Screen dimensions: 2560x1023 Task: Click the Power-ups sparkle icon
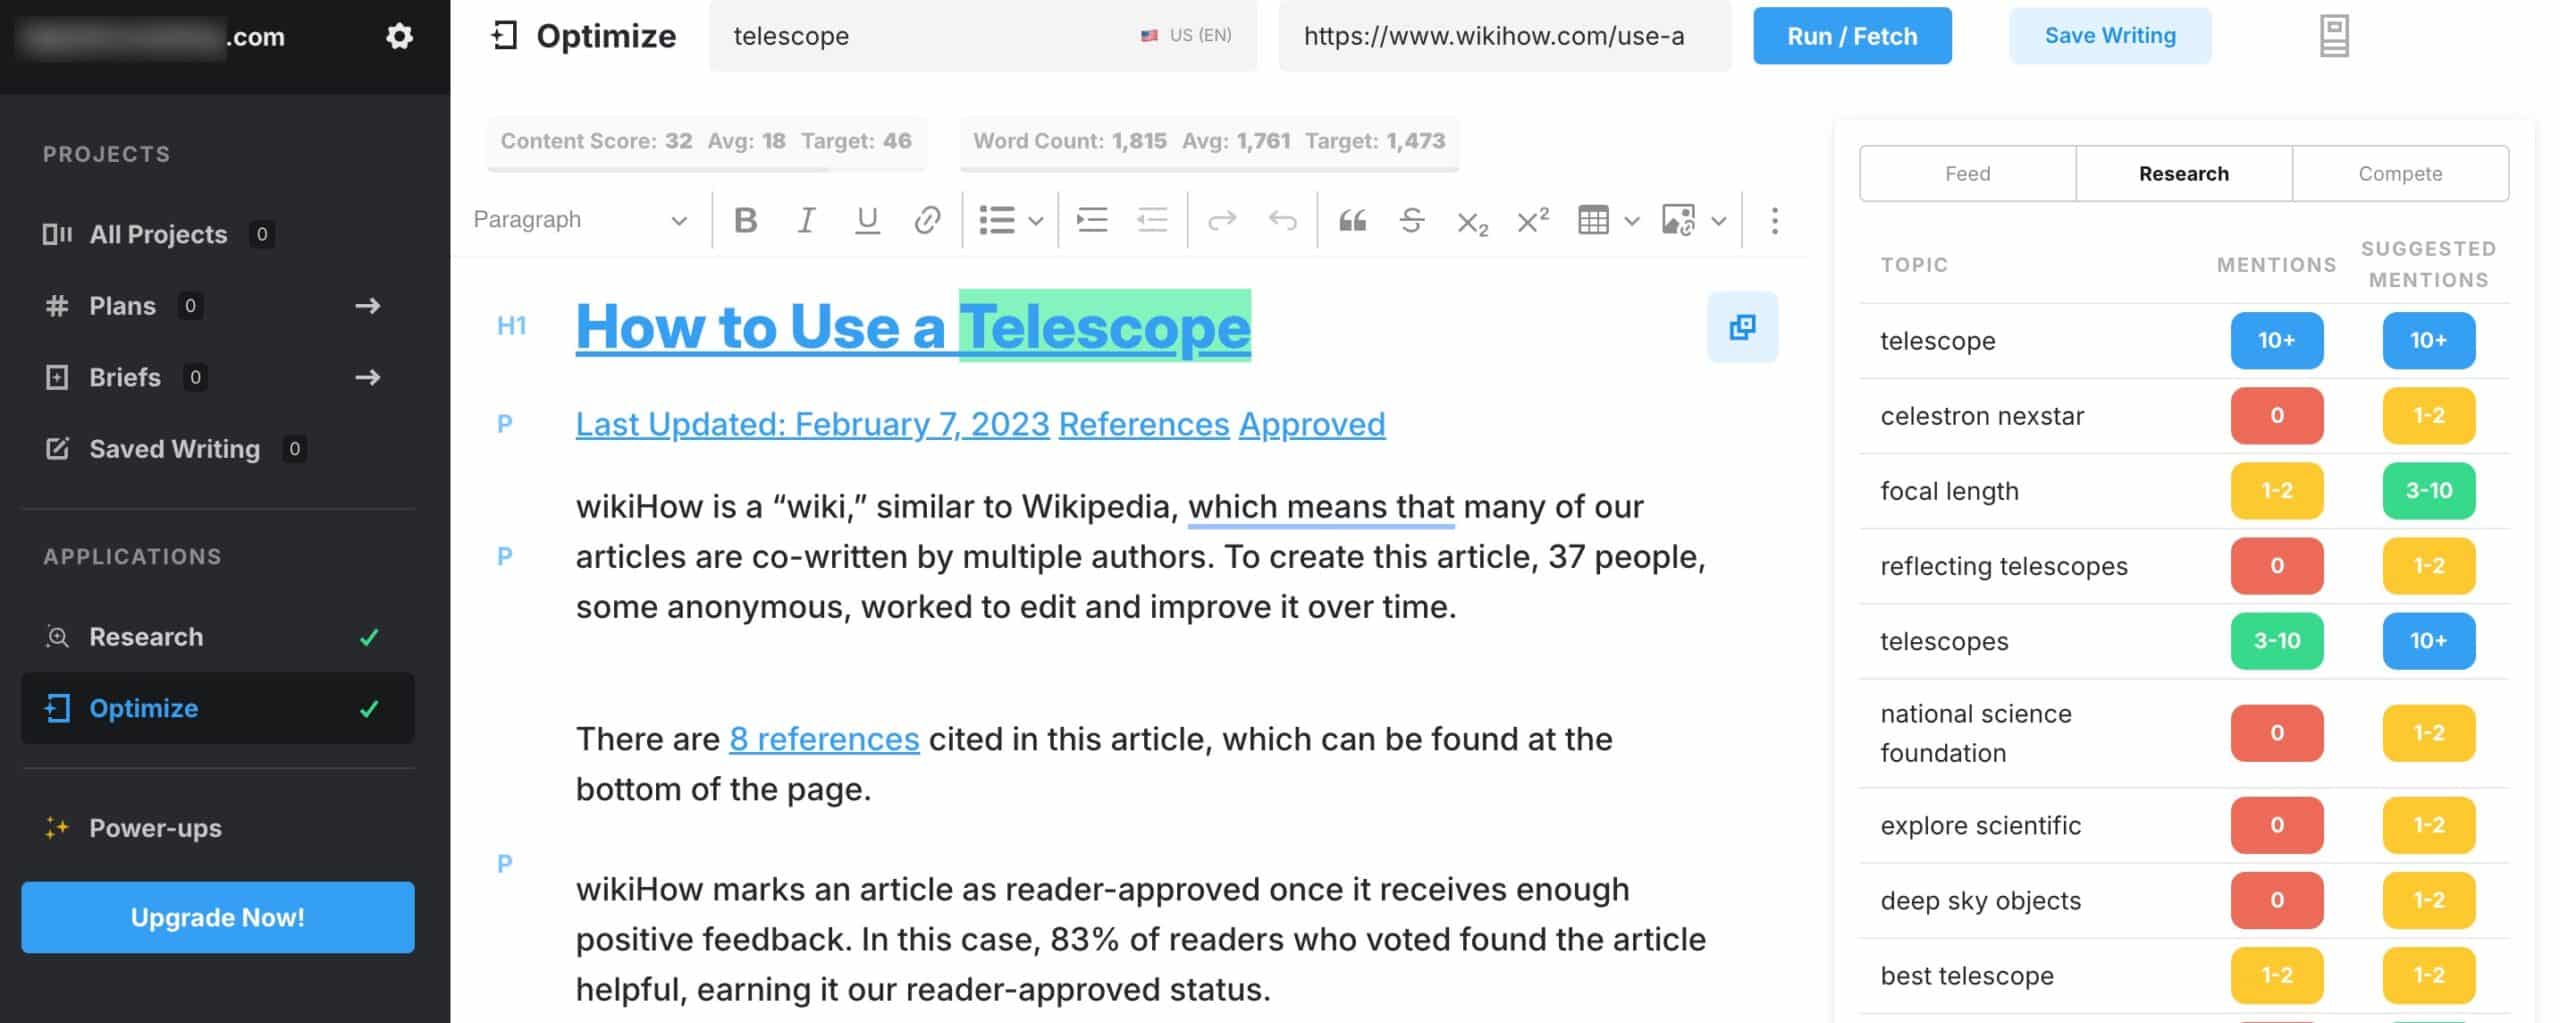[x=57, y=828]
